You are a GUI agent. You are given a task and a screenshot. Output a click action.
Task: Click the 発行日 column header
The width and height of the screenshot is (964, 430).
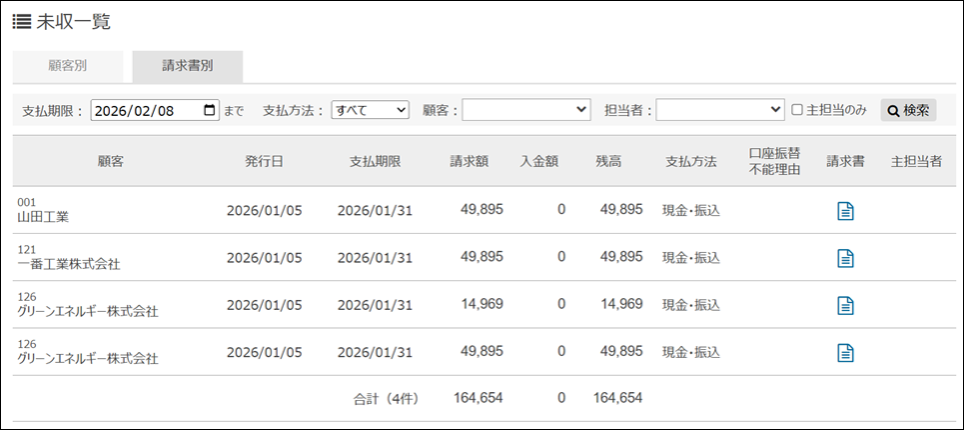[x=264, y=161]
